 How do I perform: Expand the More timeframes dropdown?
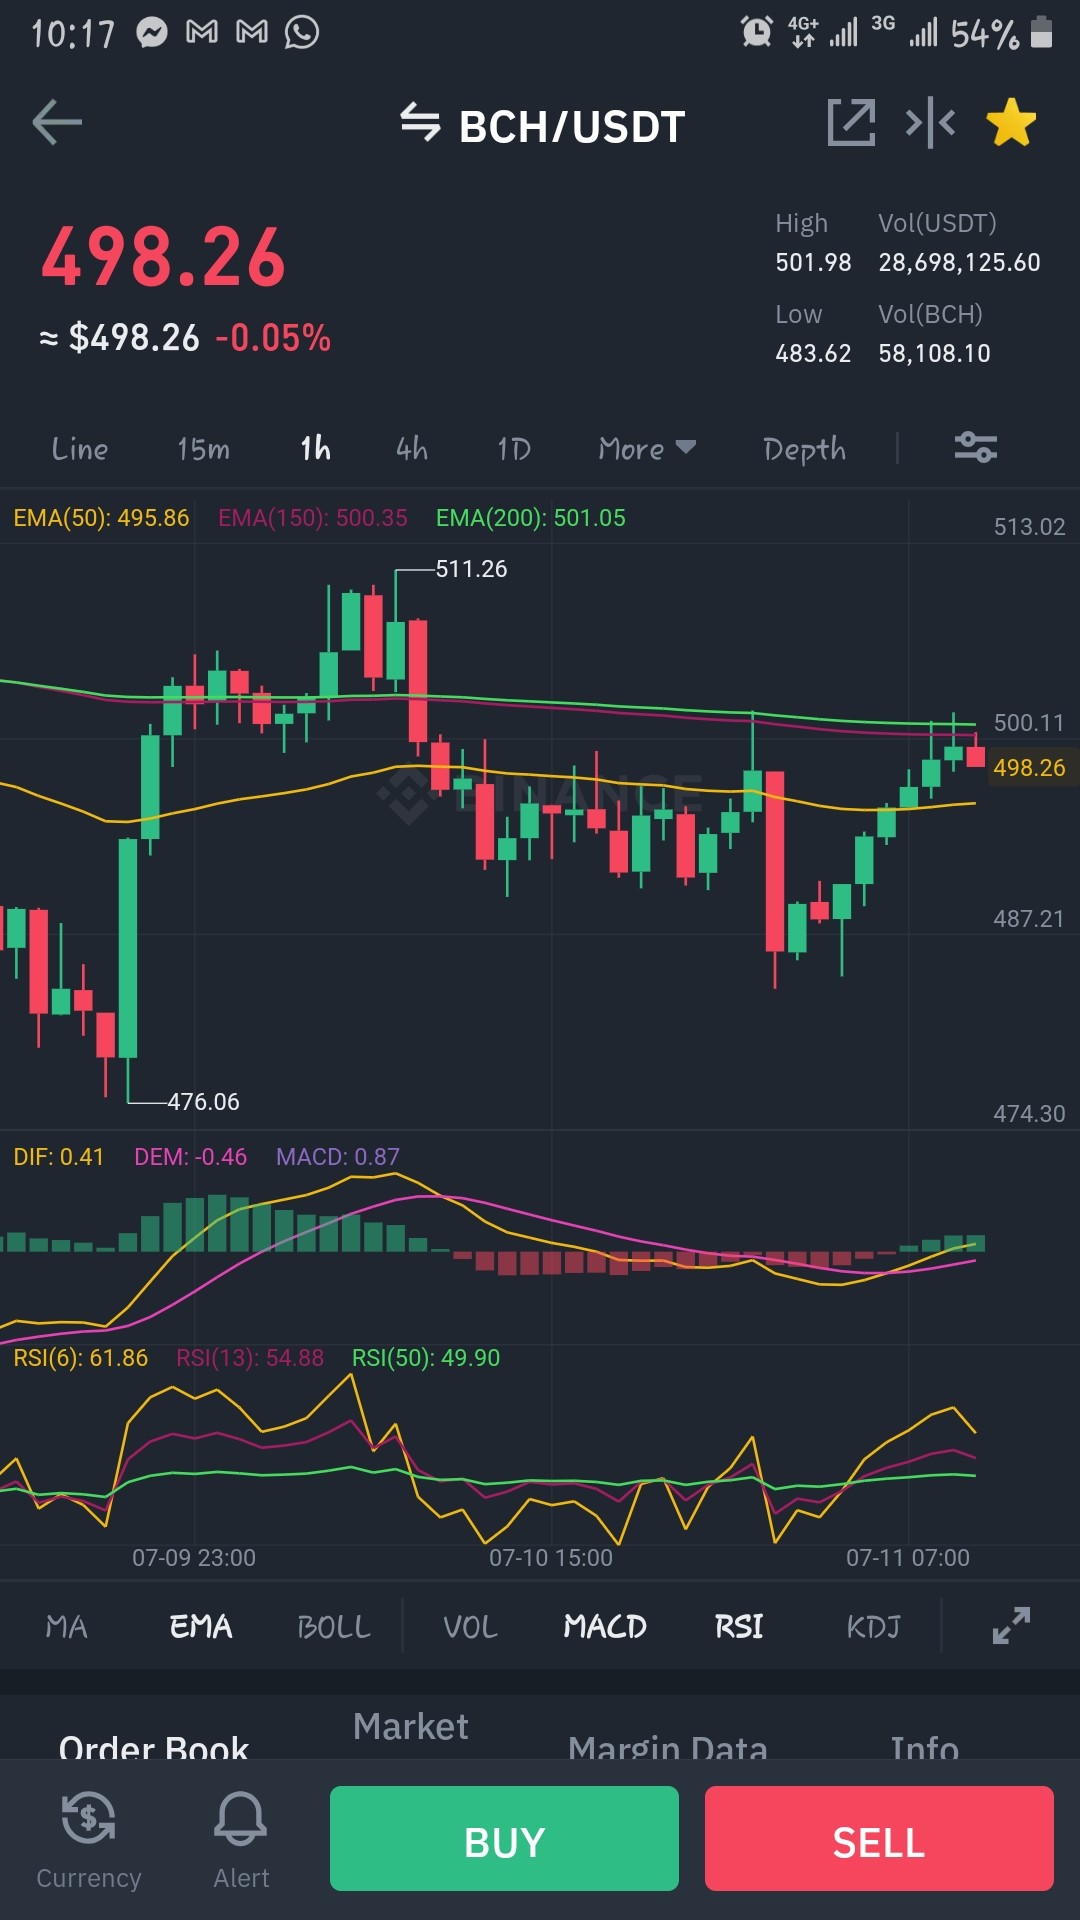[x=647, y=449]
